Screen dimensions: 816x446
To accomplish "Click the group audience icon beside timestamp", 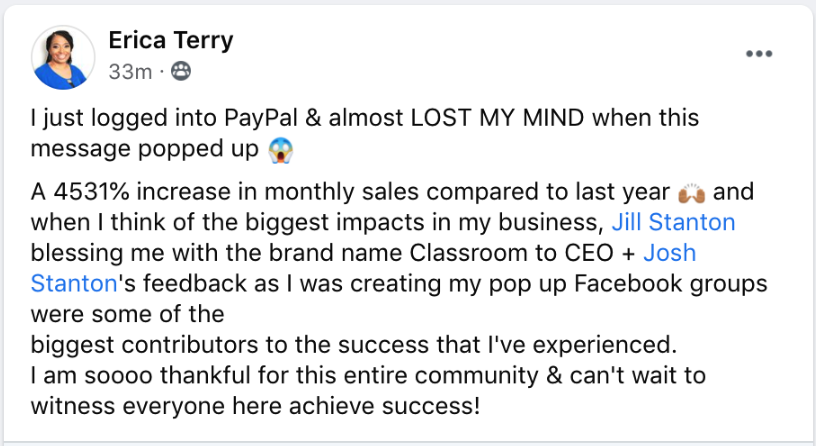I will click(x=181, y=71).
